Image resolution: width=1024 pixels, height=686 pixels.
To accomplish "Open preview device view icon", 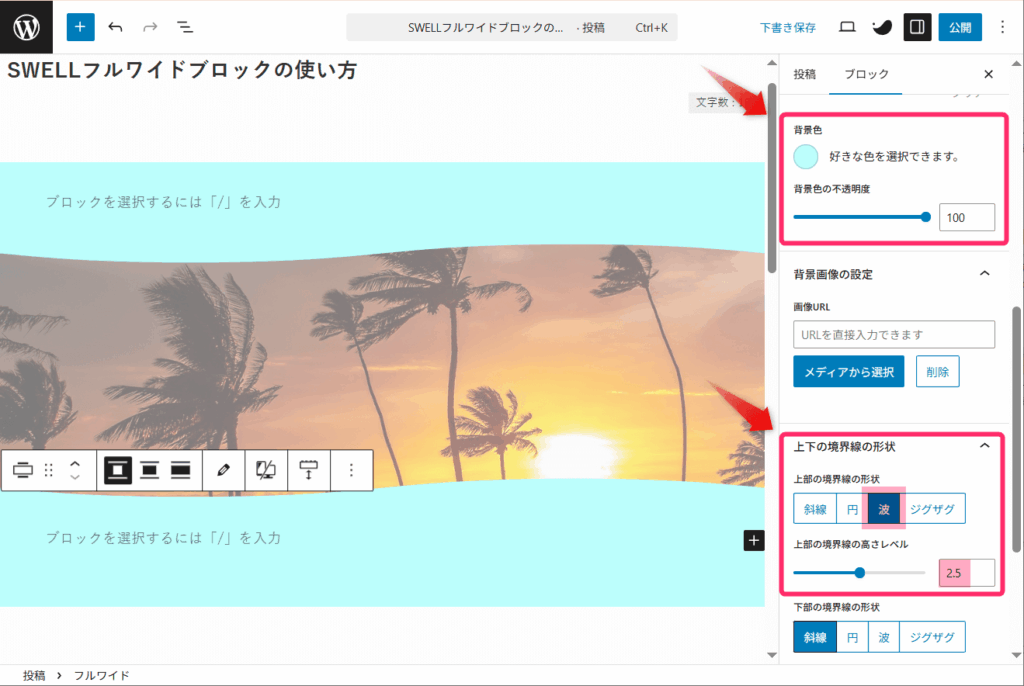I will 847,27.
